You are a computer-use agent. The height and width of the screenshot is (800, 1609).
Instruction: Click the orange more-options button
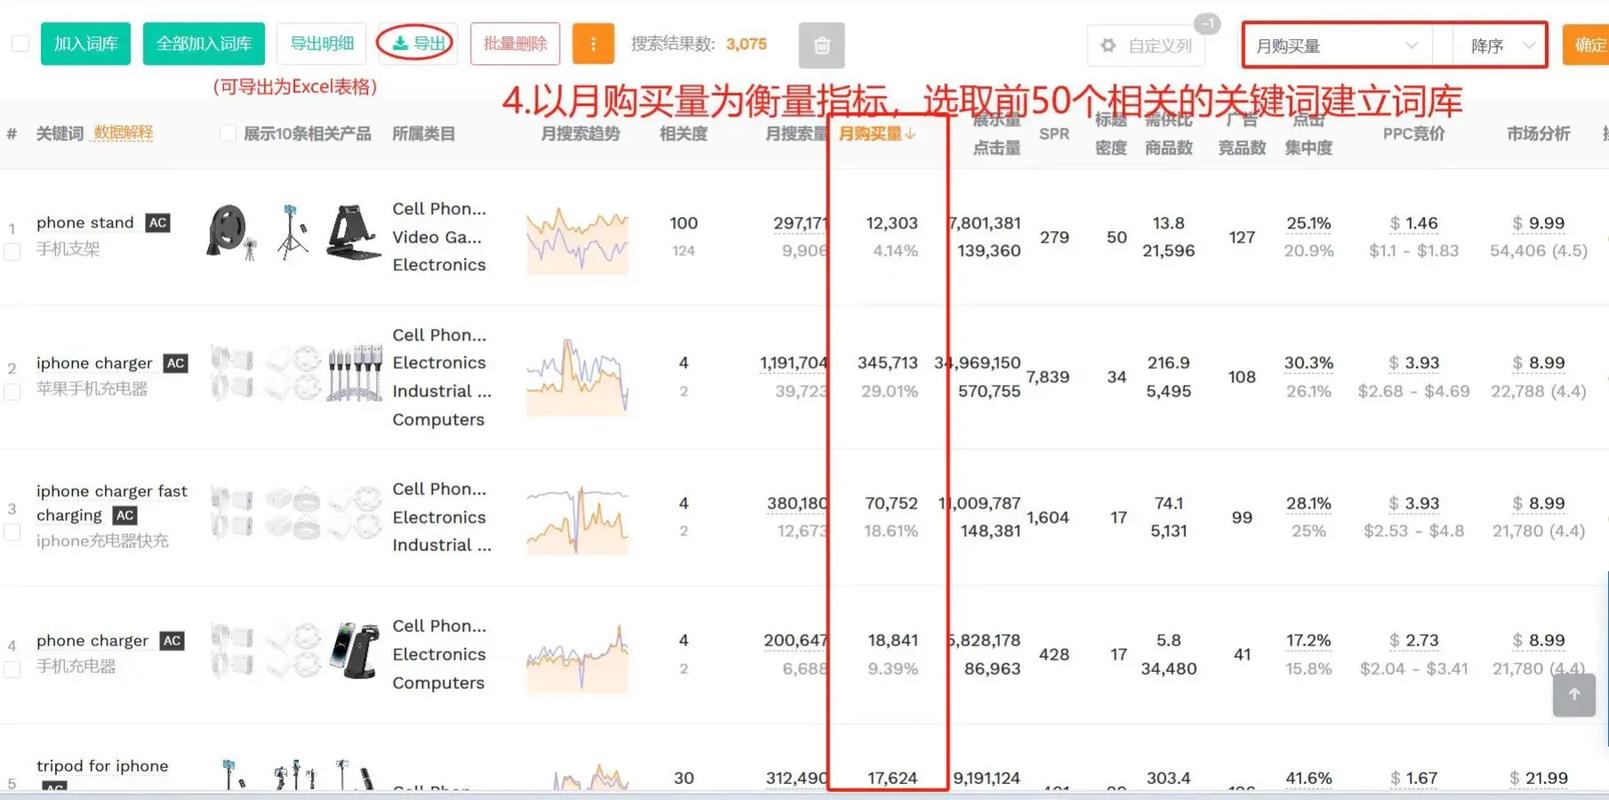click(x=593, y=44)
